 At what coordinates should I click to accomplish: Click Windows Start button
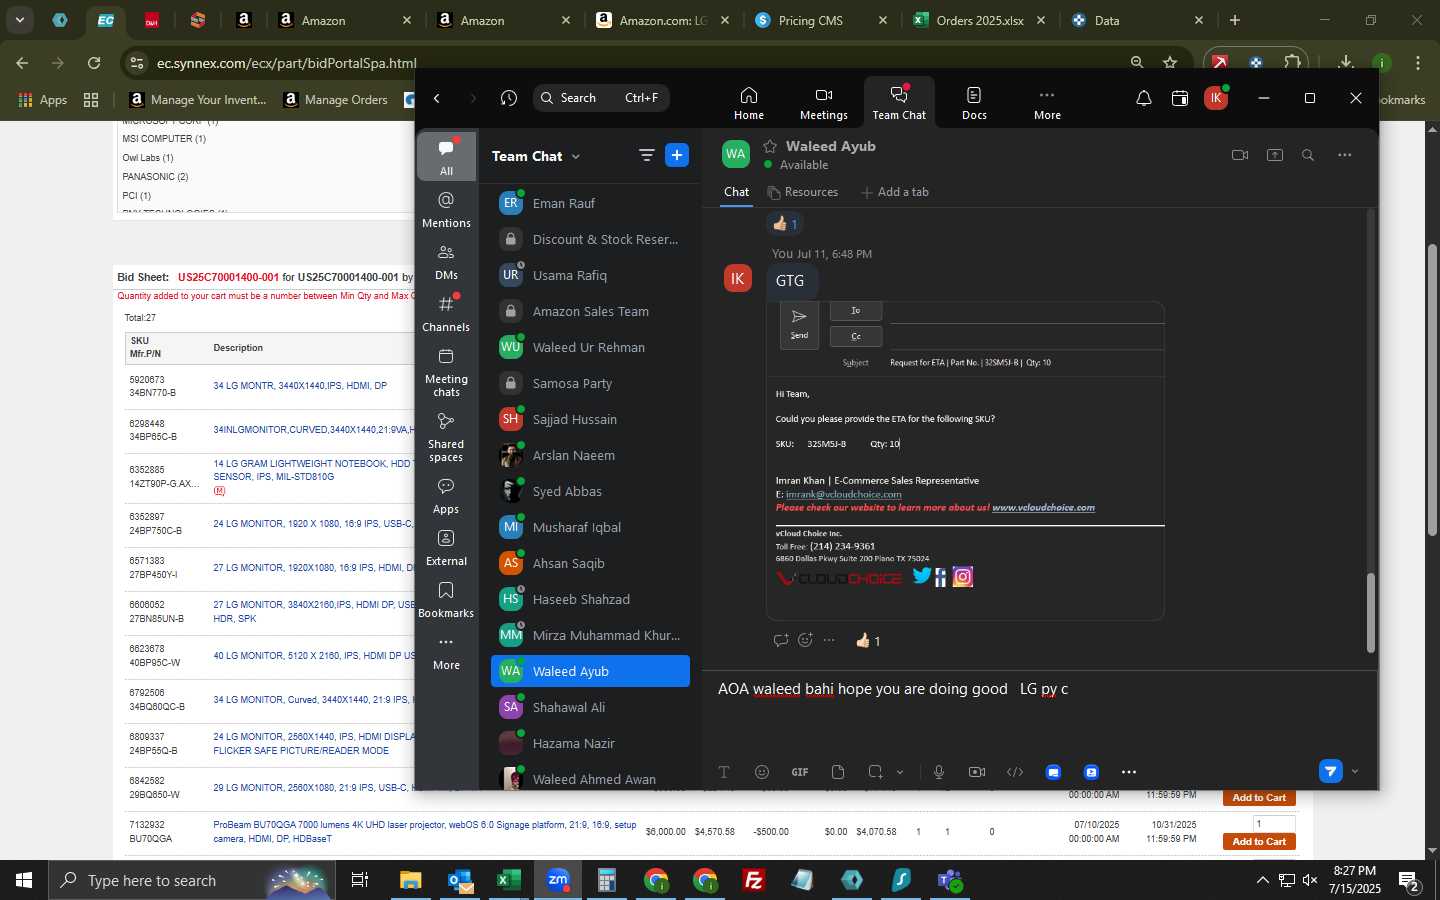point(24,880)
